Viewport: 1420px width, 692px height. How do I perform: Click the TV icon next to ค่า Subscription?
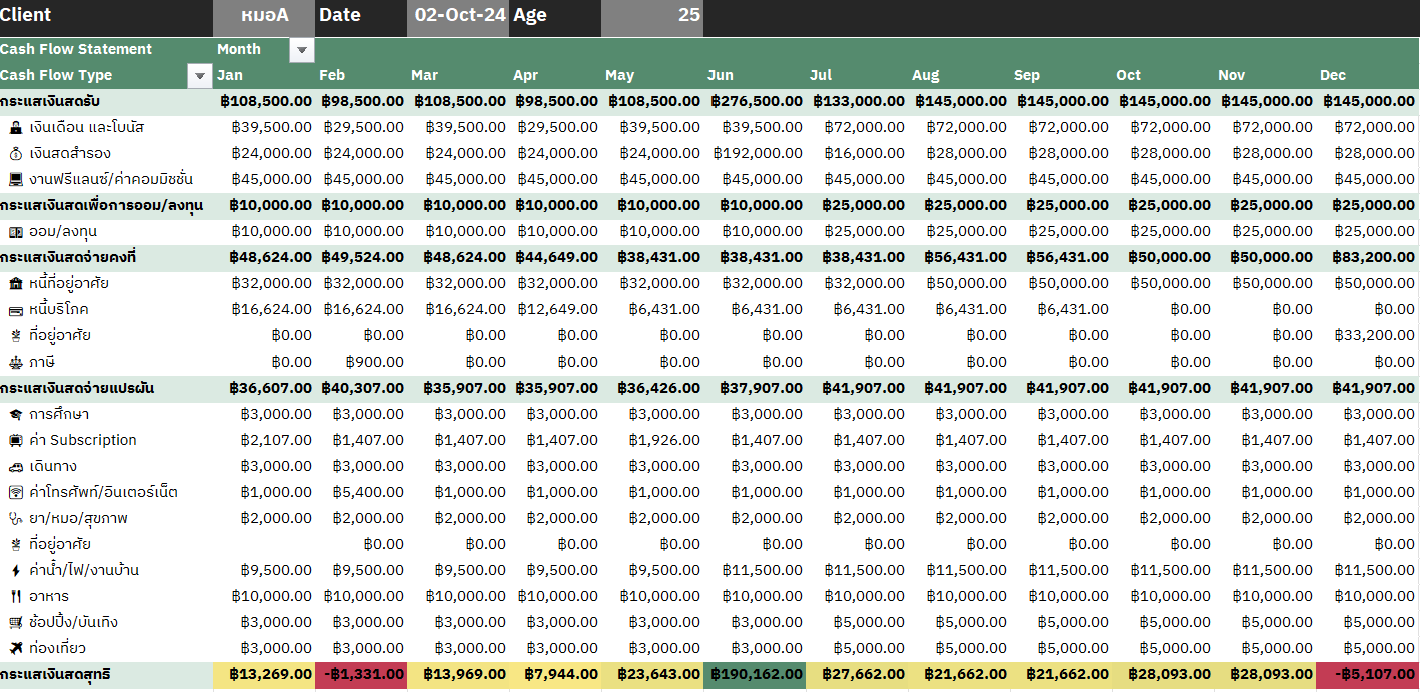tap(15, 440)
